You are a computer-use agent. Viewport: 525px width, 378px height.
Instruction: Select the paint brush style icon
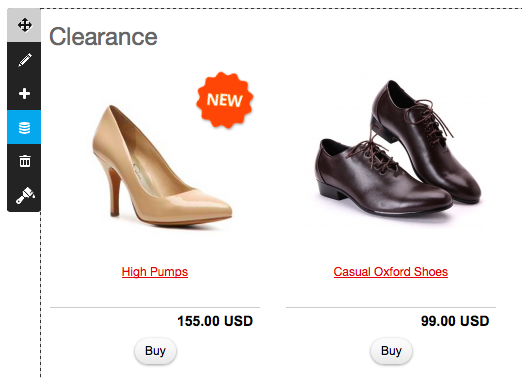24,195
